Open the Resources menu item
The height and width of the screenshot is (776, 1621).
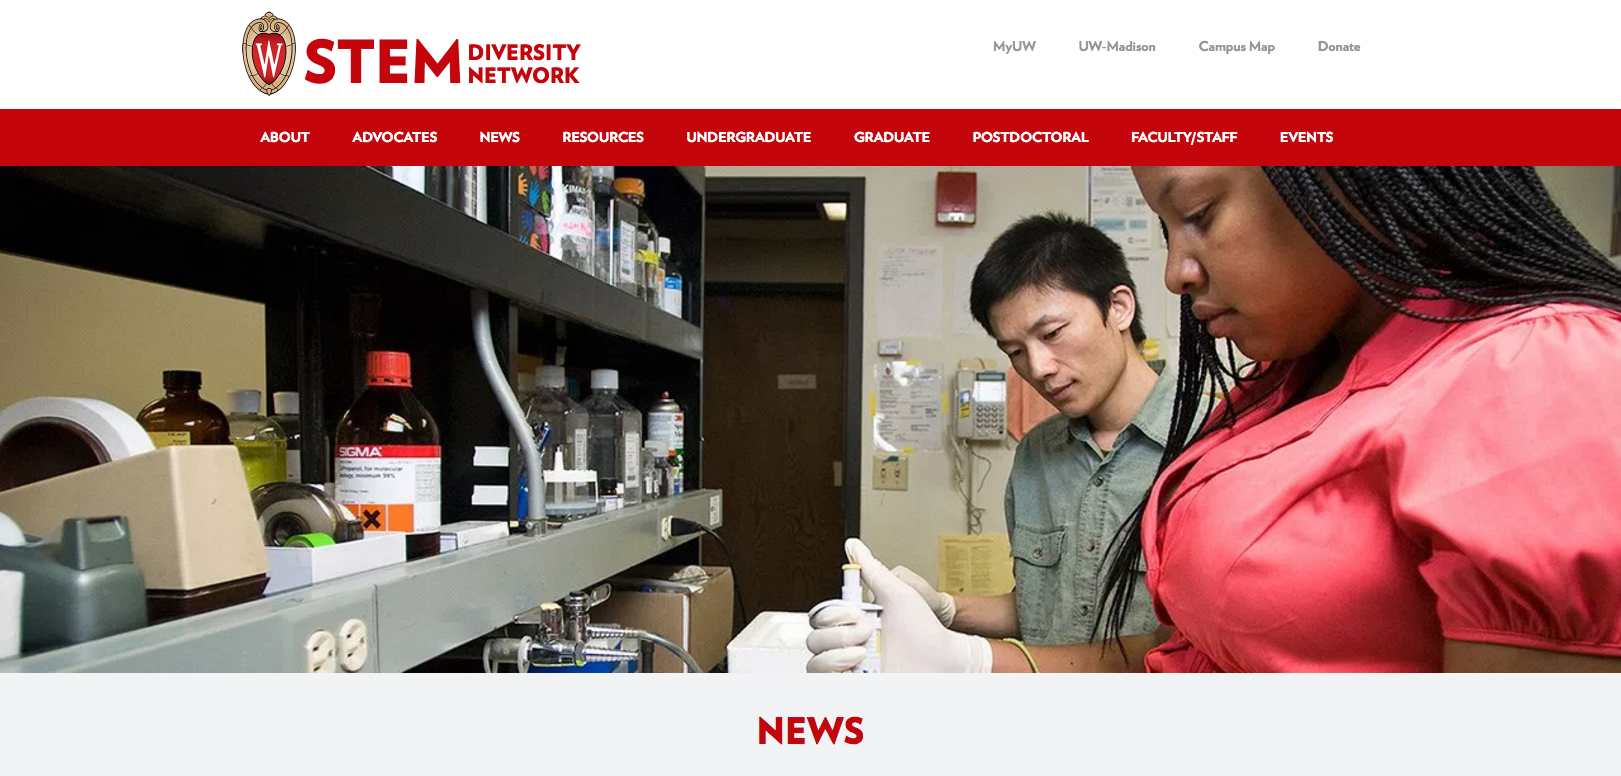point(603,137)
